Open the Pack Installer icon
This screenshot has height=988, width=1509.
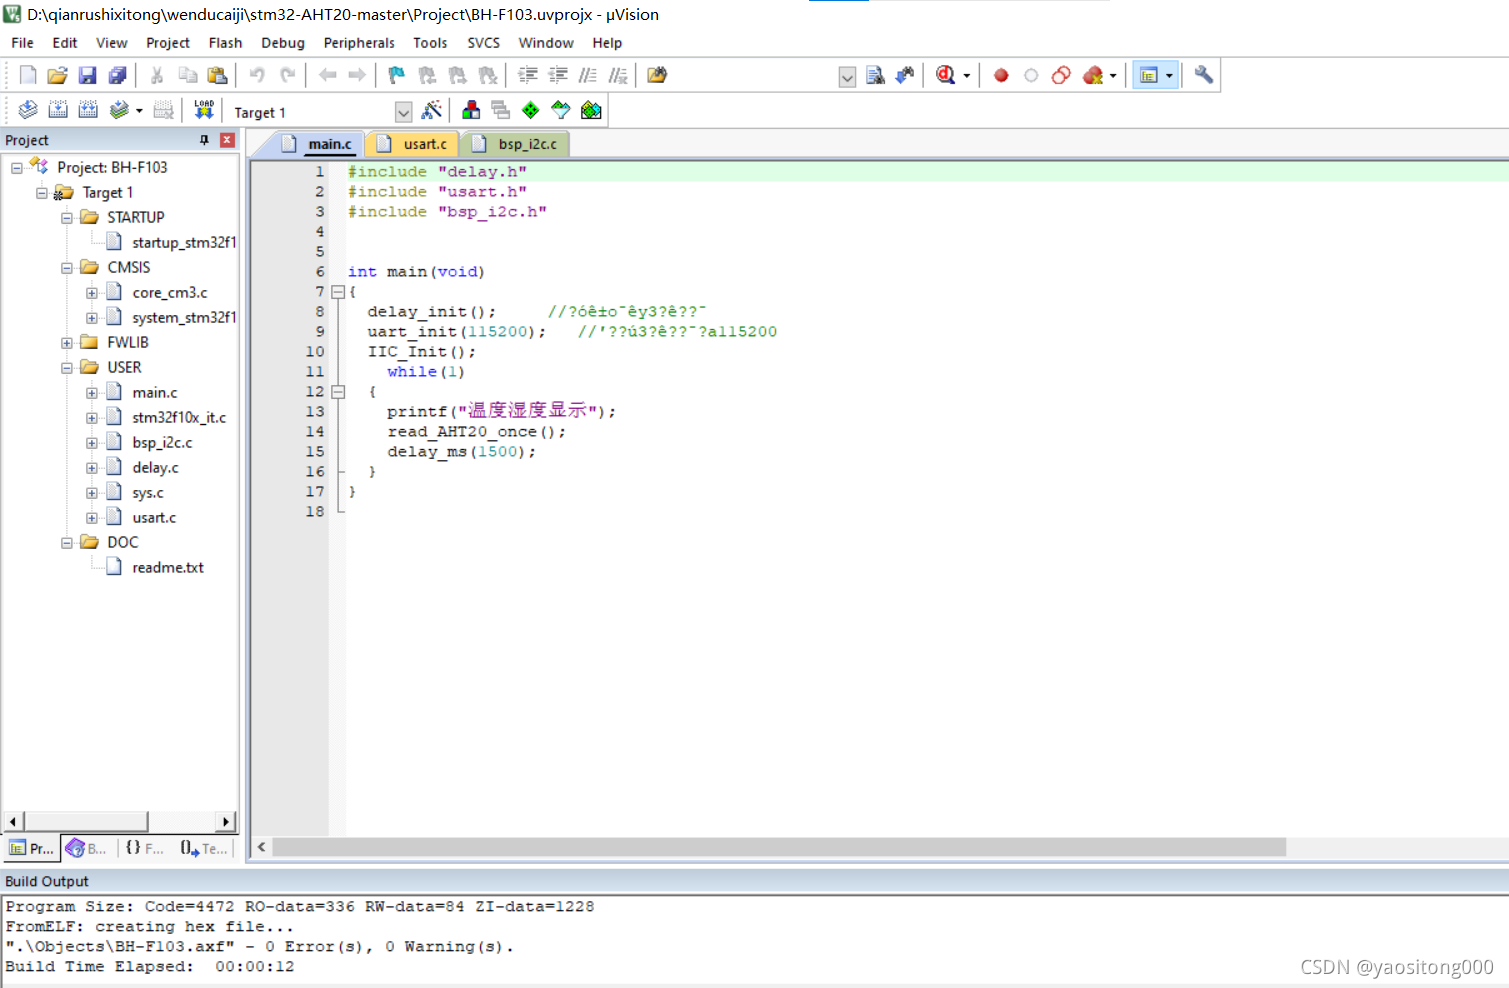point(591,110)
